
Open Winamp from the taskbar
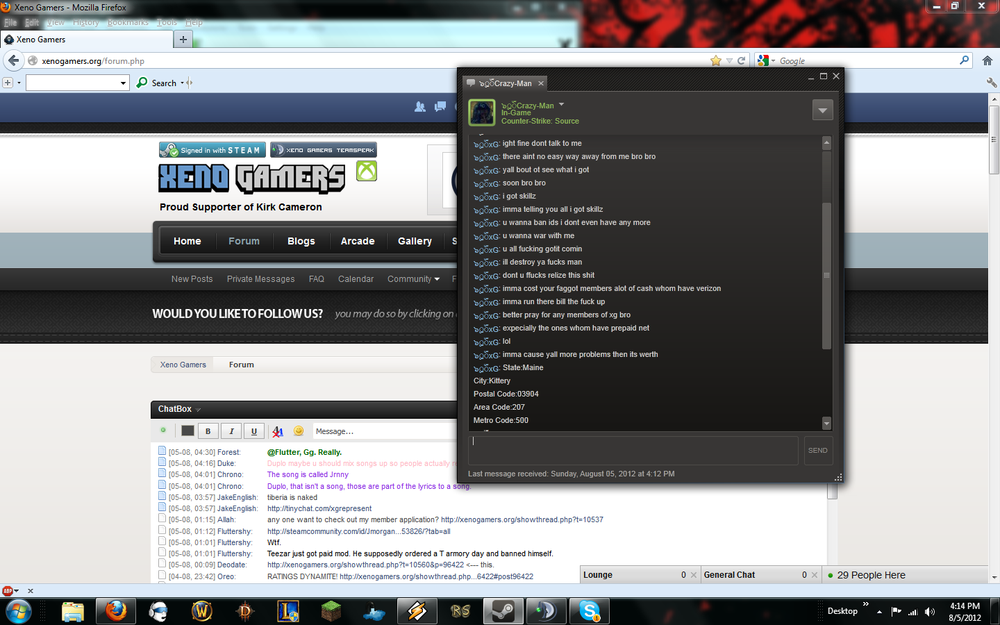(416, 611)
